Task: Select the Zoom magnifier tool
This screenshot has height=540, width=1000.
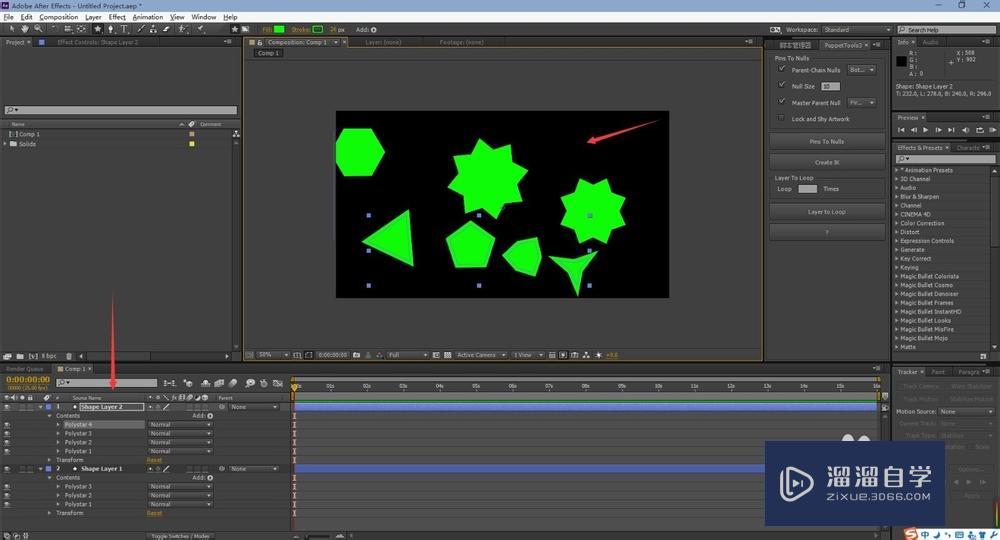Action: click(38, 29)
